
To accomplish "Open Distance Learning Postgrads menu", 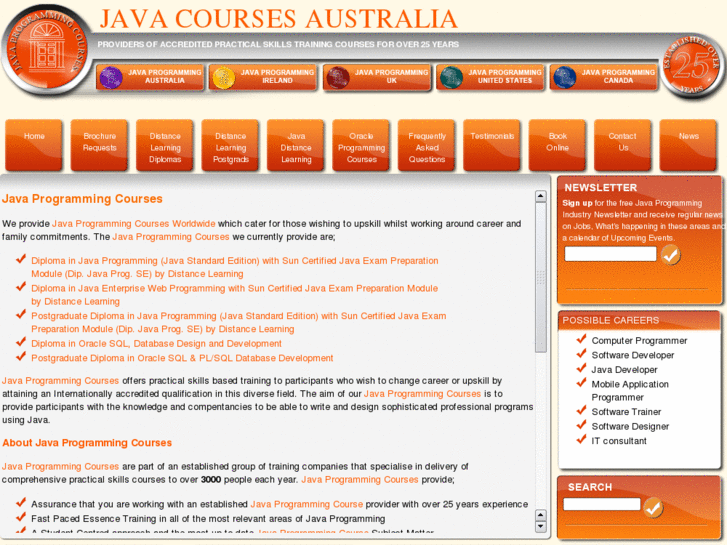I will [x=230, y=146].
